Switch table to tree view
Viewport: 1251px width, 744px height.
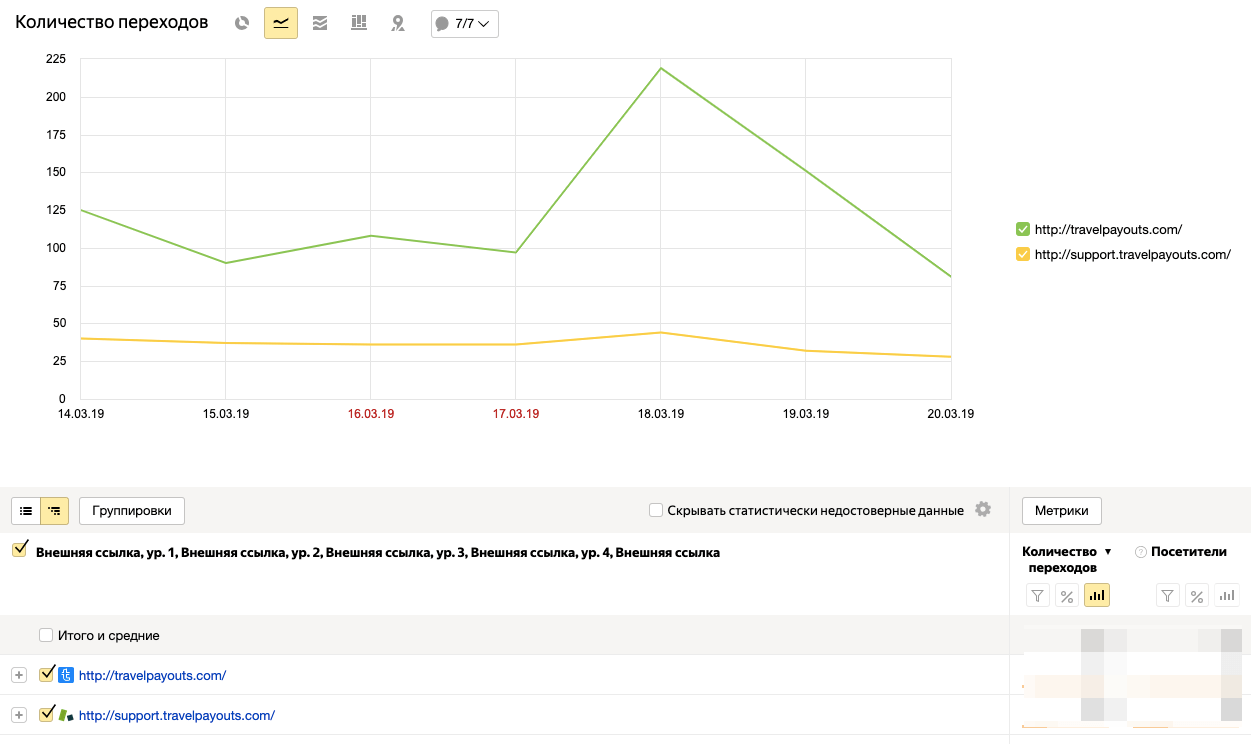pyautogui.click(x=54, y=511)
